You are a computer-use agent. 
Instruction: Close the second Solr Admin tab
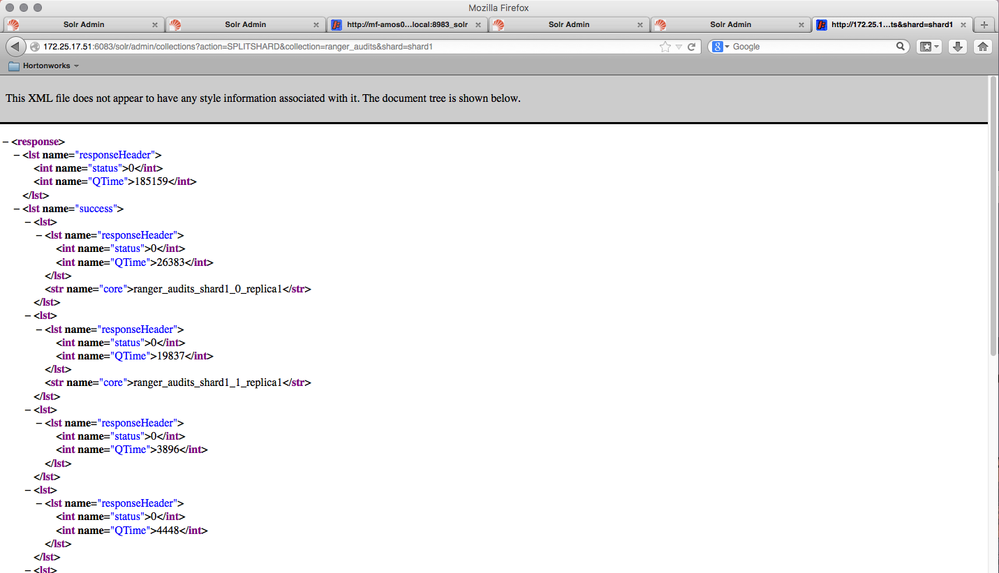pos(316,25)
